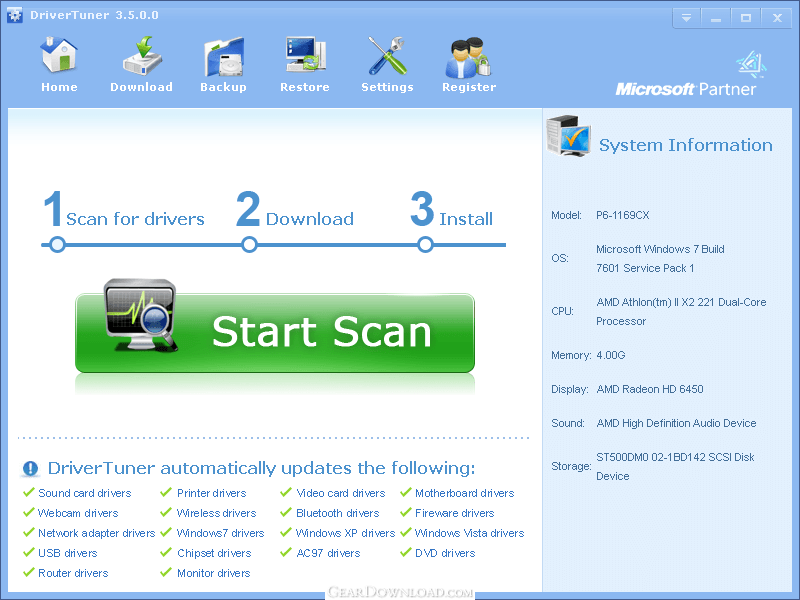Click 'Windows7 drivers' list item
Image resolution: width=800 pixels, height=600 pixels.
tap(220, 533)
